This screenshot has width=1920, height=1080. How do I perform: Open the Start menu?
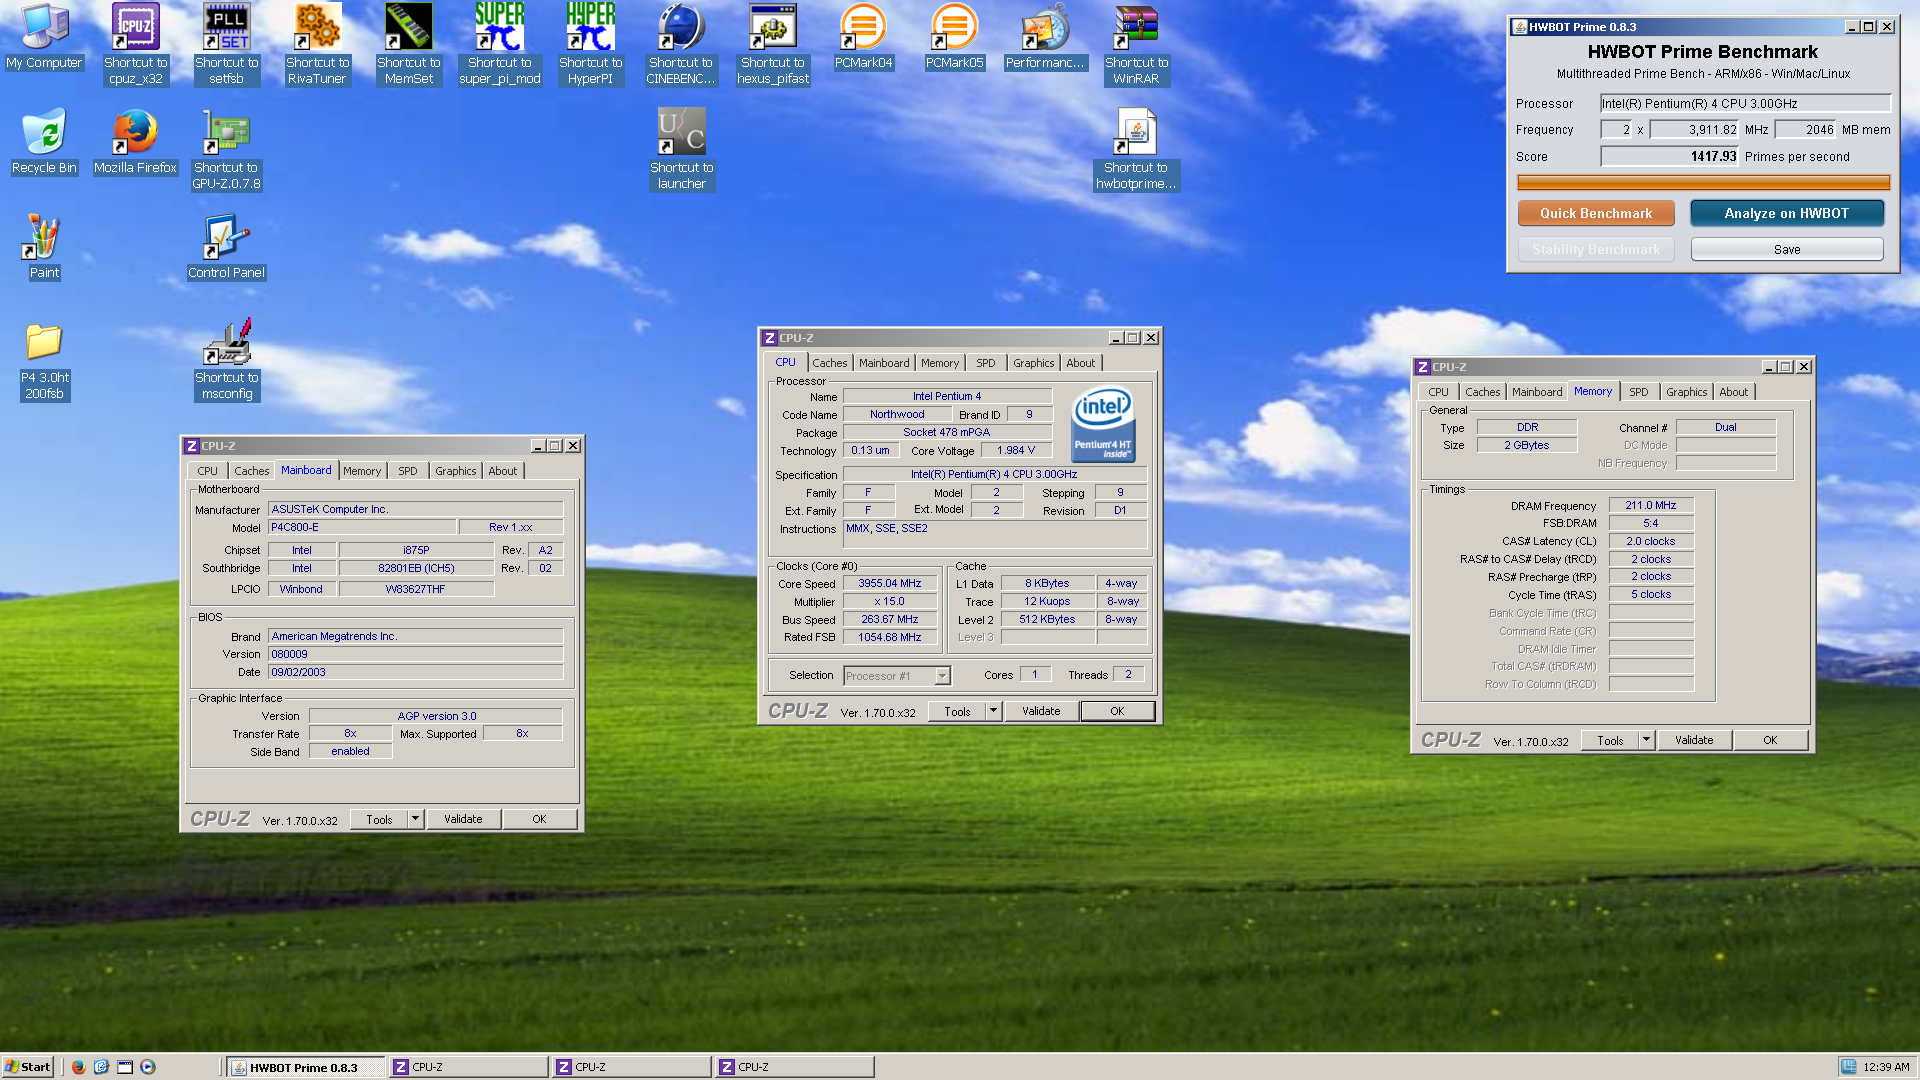(28, 1067)
